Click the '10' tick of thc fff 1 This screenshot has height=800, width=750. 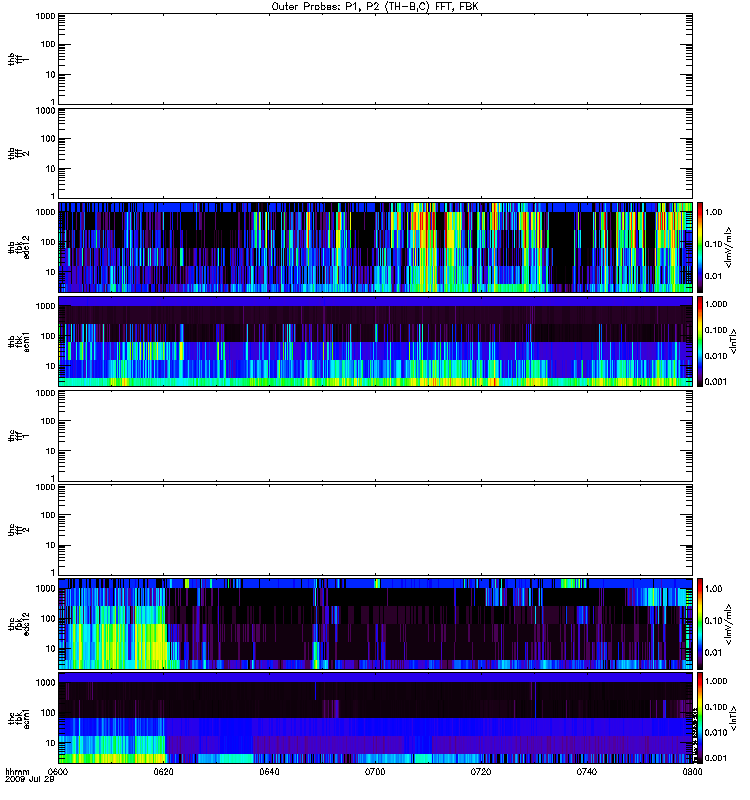point(51,451)
